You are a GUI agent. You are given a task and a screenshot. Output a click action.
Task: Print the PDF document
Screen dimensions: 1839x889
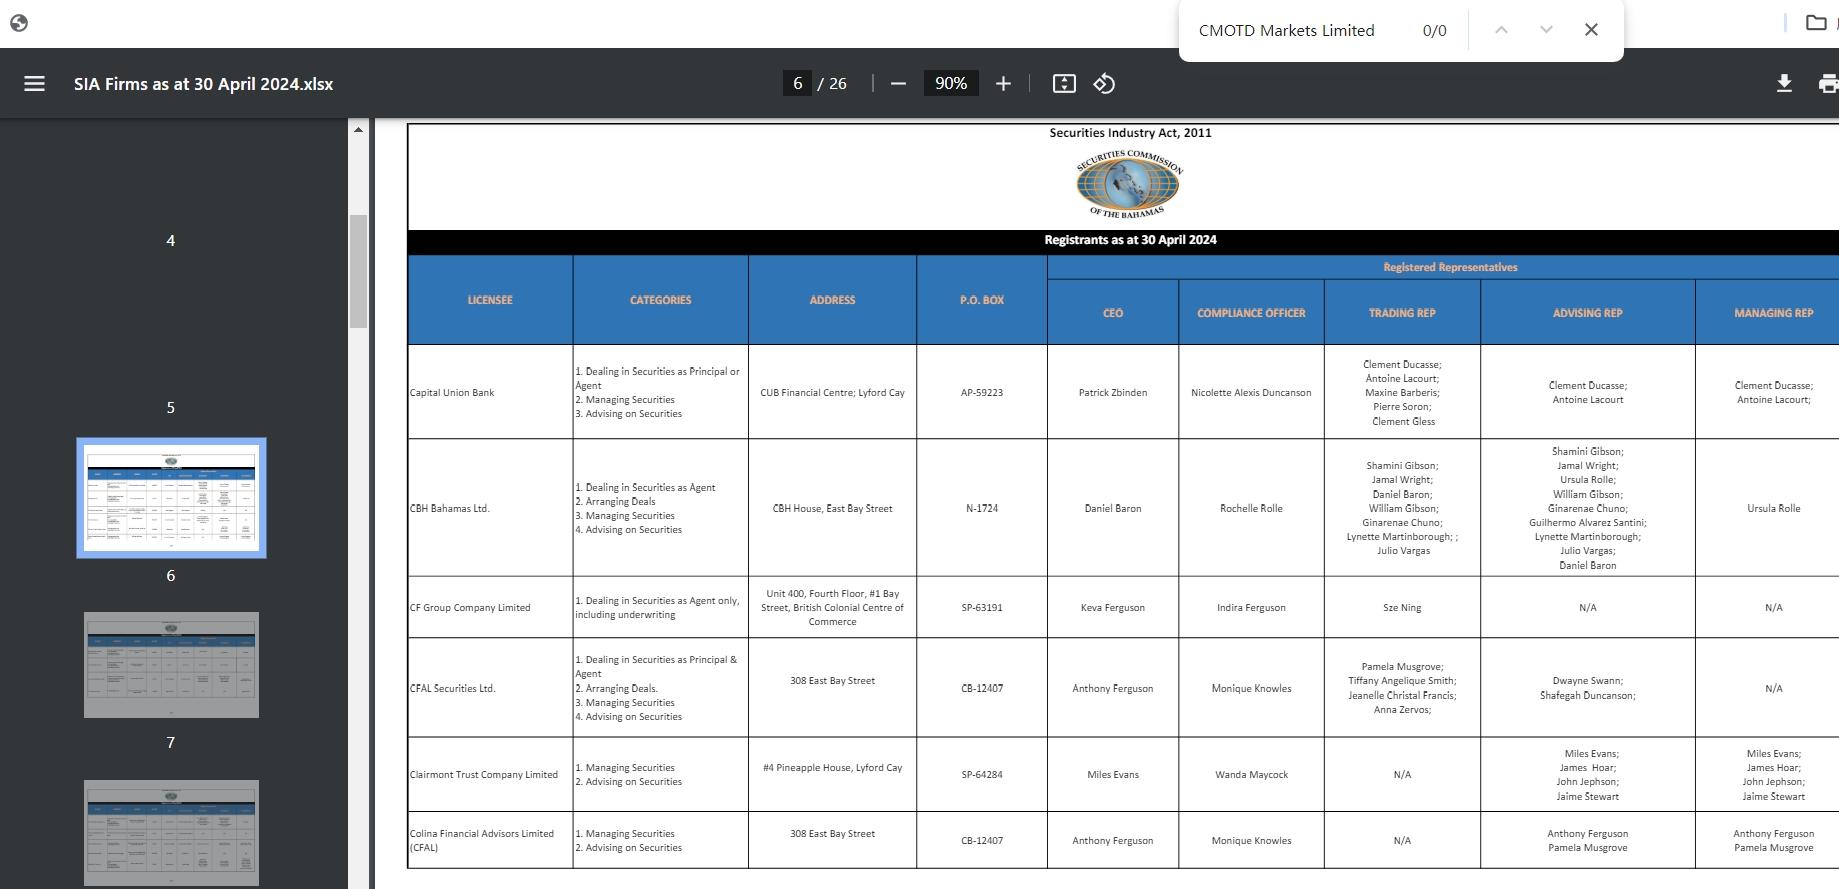pos(1828,84)
